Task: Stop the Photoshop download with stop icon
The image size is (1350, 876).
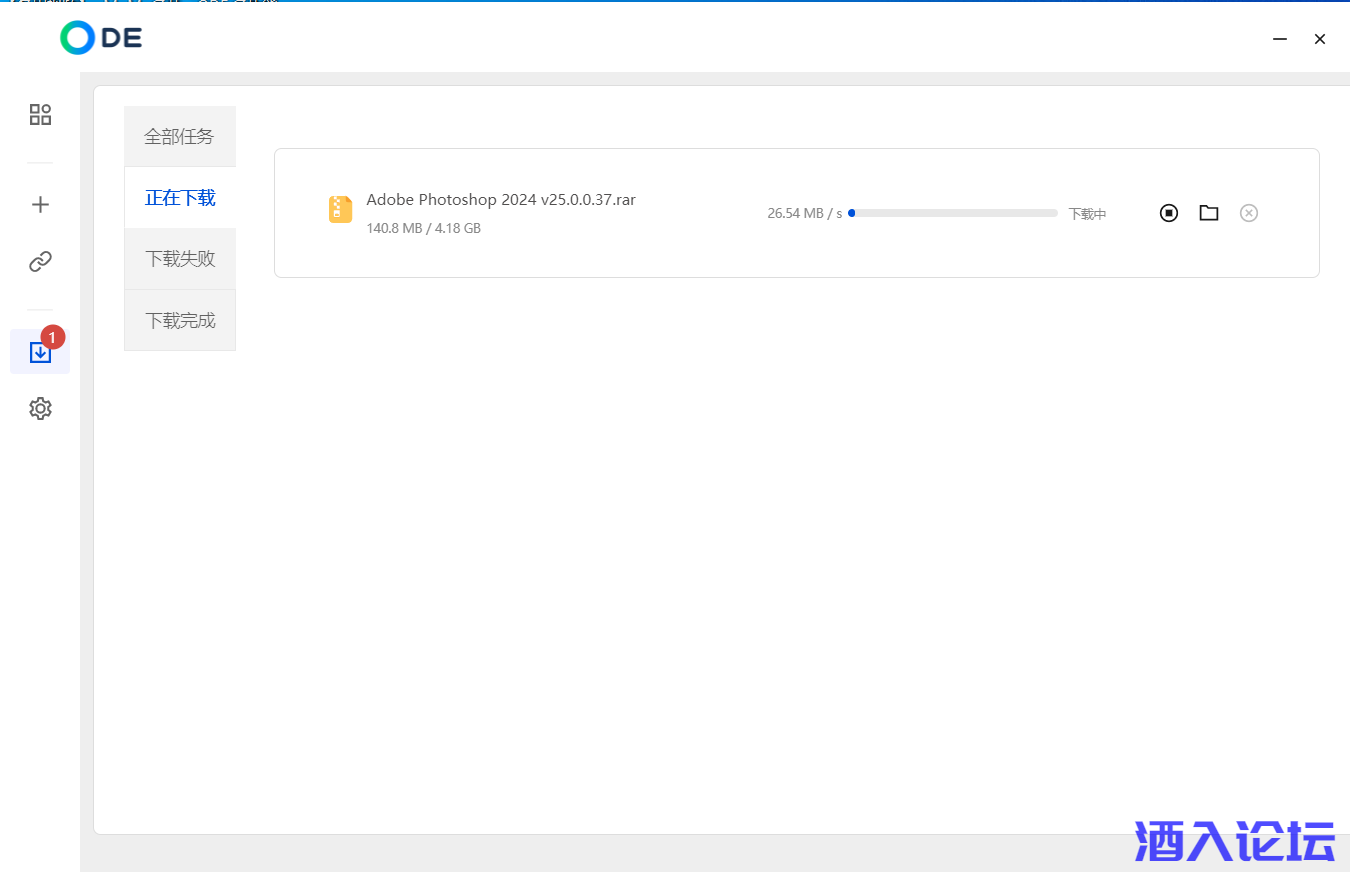Action: (x=1169, y=213)
